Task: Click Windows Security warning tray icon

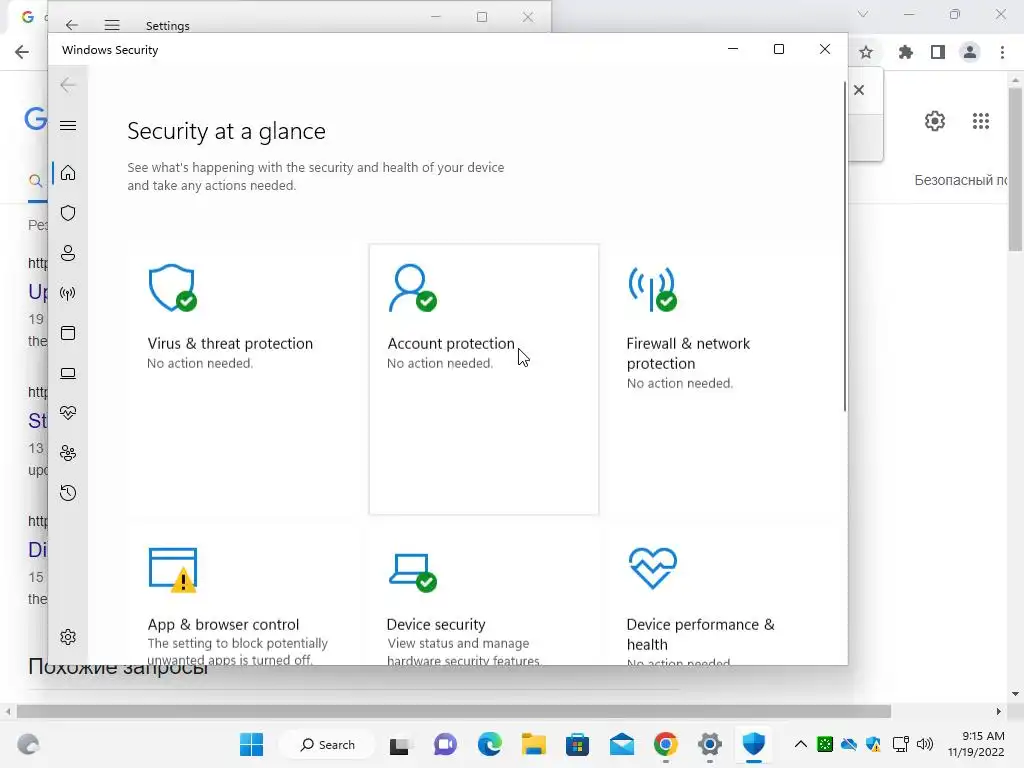Action: [873, 744]
